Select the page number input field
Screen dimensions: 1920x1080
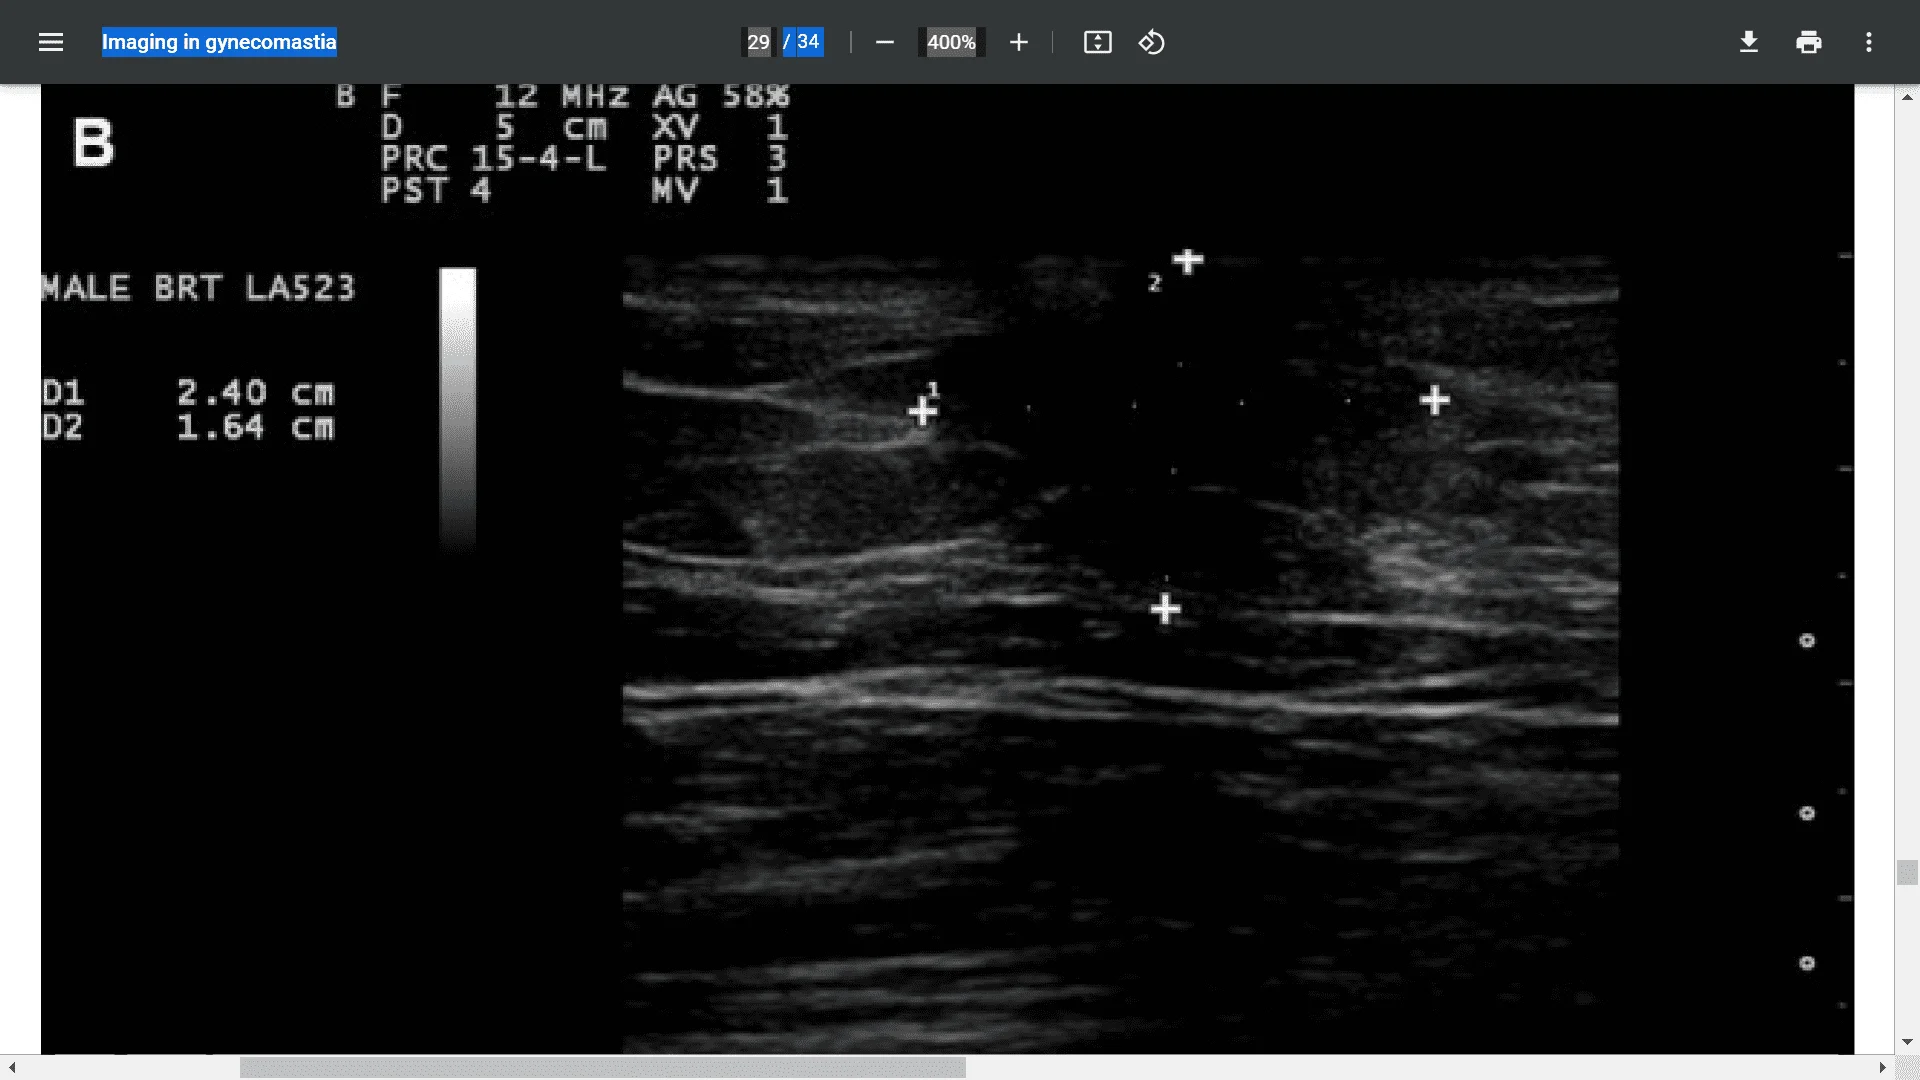(x=758, y=42)
